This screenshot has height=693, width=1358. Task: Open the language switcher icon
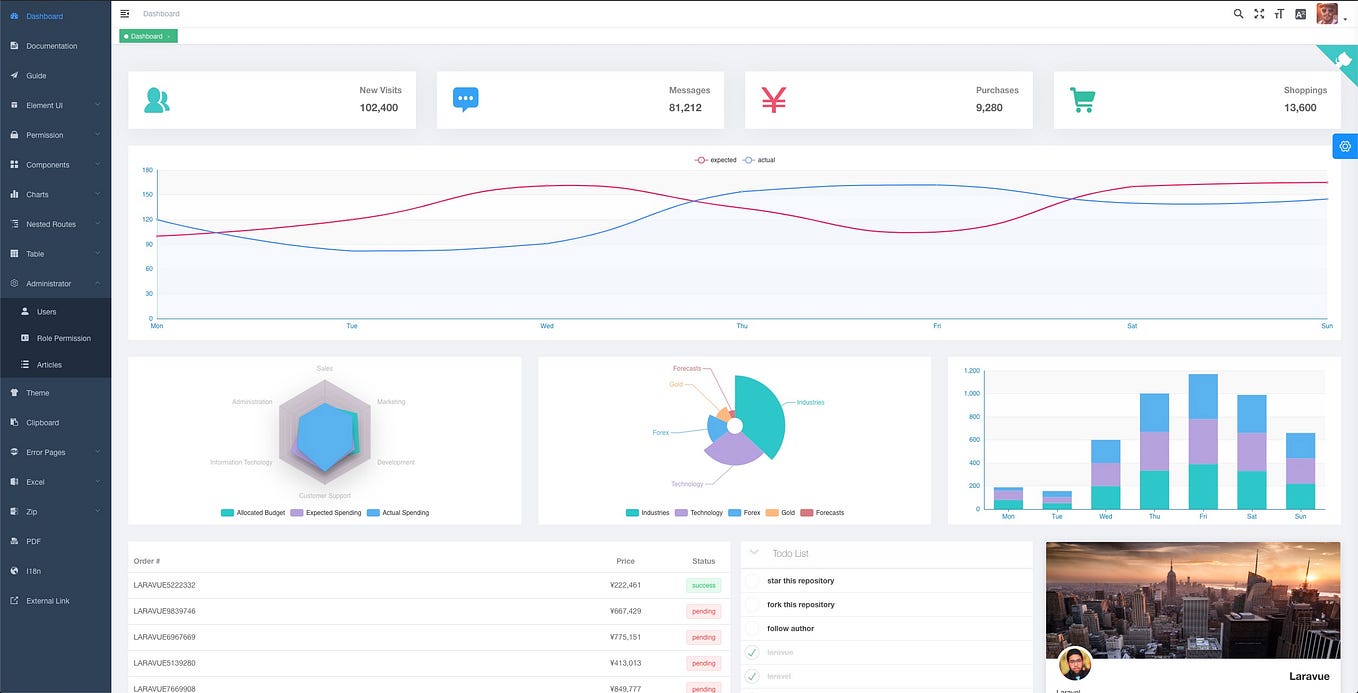pyautogui.click(x=1300, y=13)
